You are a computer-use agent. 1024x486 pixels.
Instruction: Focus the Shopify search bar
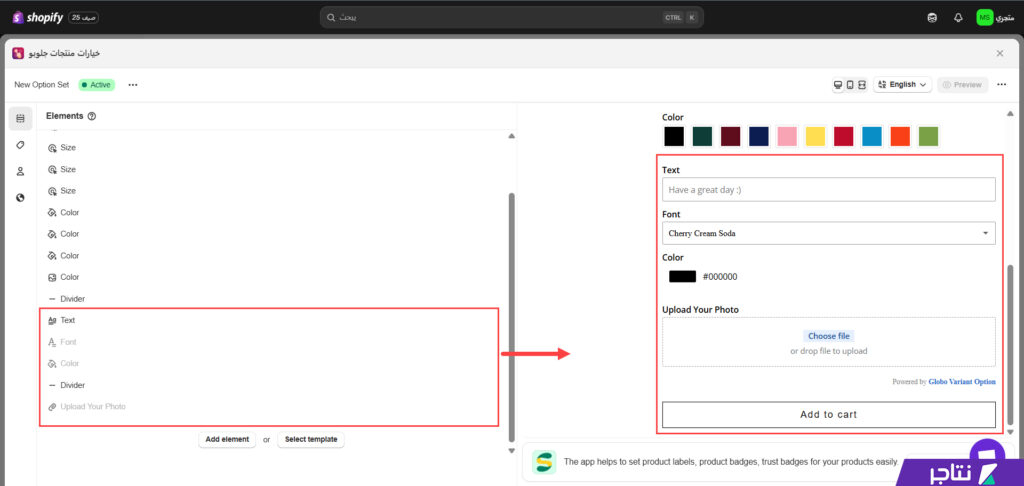[511, 18]
